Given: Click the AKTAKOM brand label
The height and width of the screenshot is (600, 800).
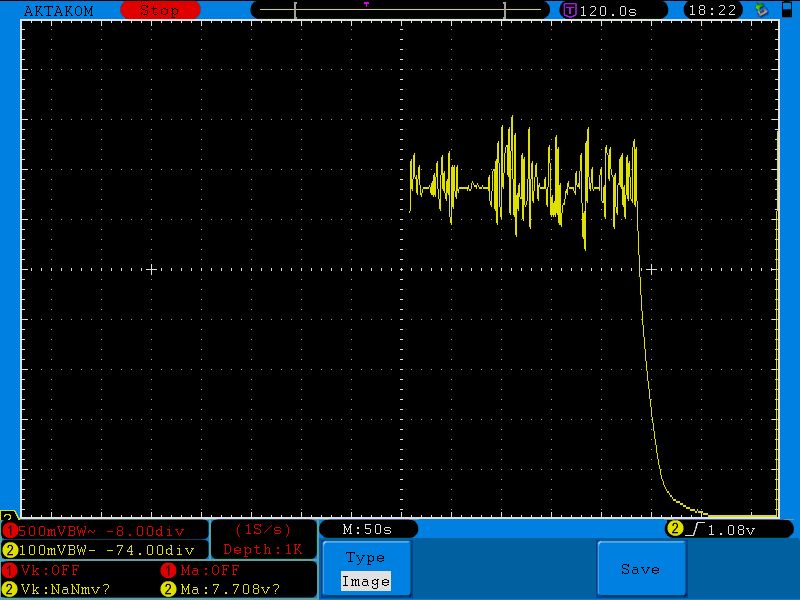Looking at the screenshot, I should click(59, 11).
